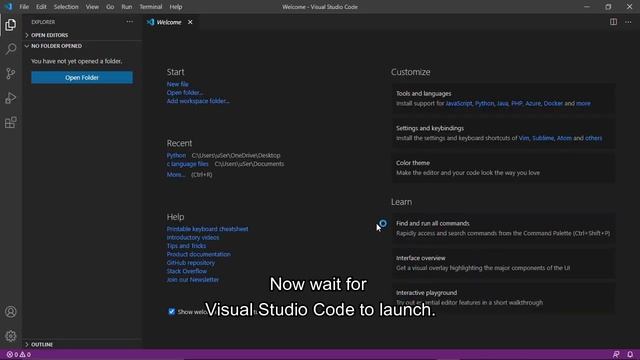Viewport: 640px width, 360px height.
Task: Expand the Open Editors section
Action: (x=82, y=35)
